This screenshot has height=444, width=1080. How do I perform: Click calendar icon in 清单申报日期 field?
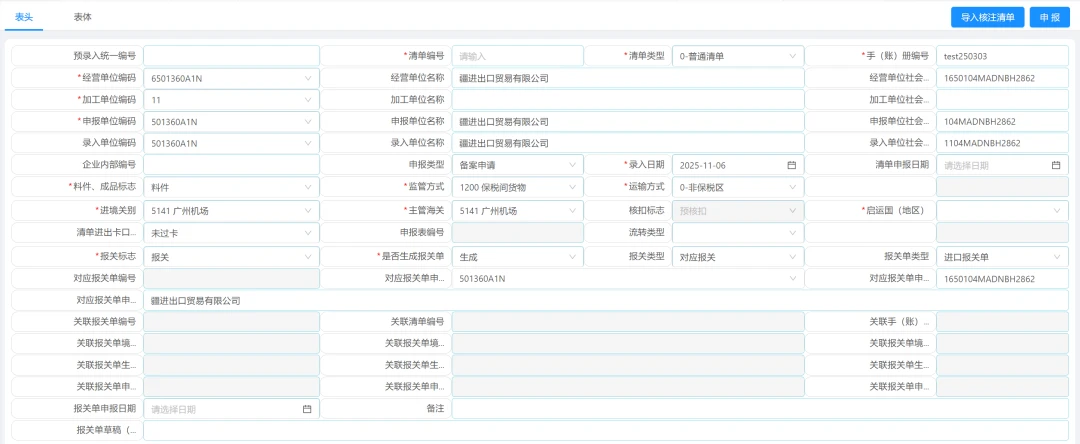[1056, 165]
